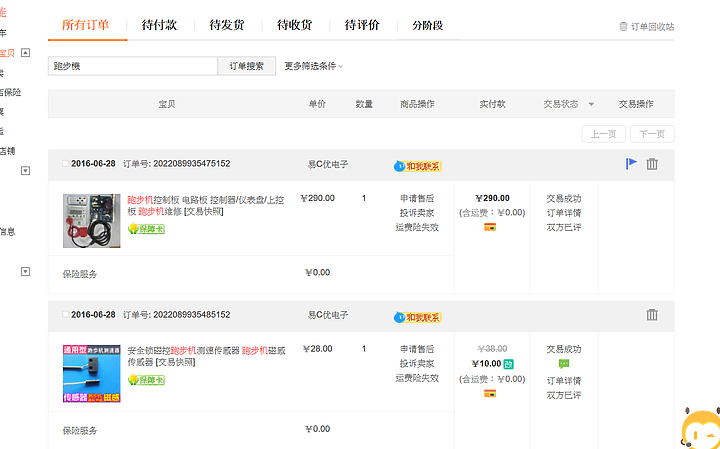Click 申请售后 for the ¥290.00 item

(417, 198)
